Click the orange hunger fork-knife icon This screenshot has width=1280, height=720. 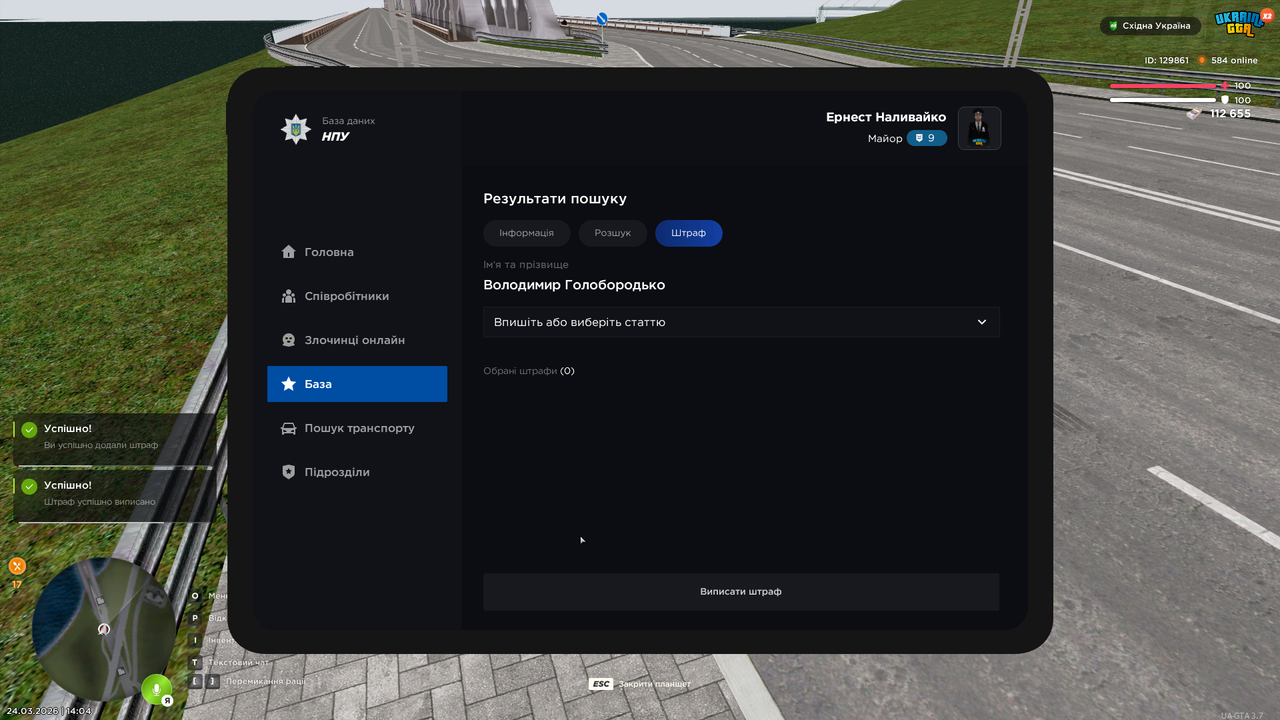tap(17, 566)
